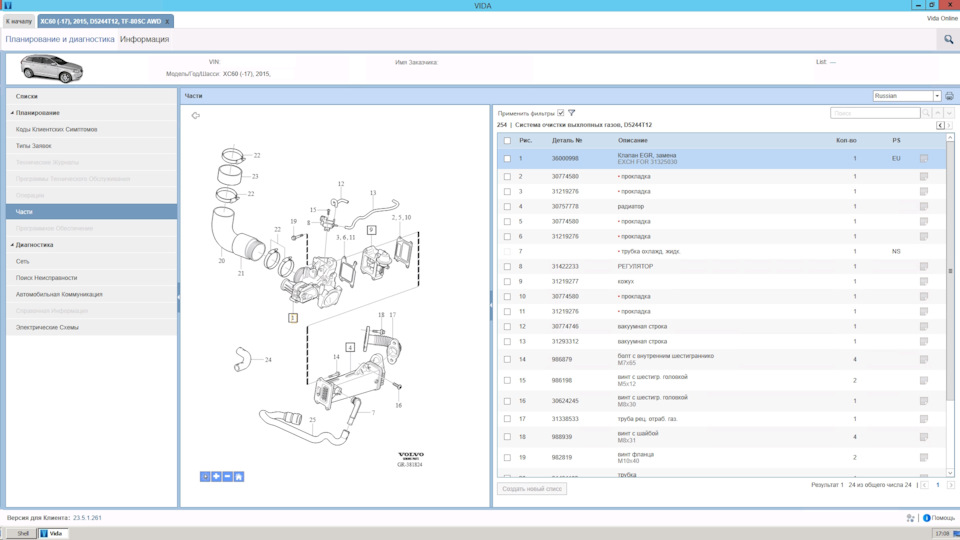The width and height of the screenshot is (960, 540).
Task: Open Электрические Схемы in sidebar
Action: [47, 327]
